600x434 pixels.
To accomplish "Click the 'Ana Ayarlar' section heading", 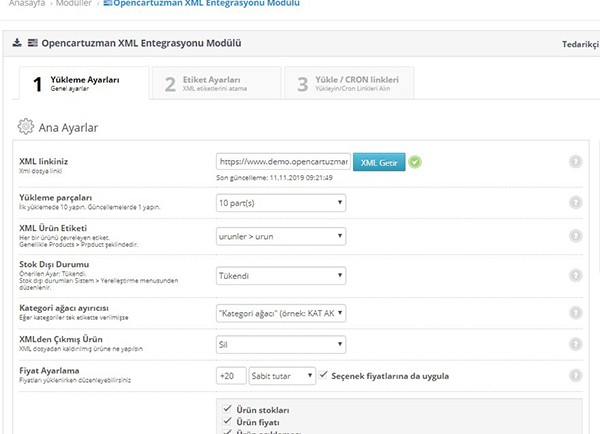I will click(68, 127).
